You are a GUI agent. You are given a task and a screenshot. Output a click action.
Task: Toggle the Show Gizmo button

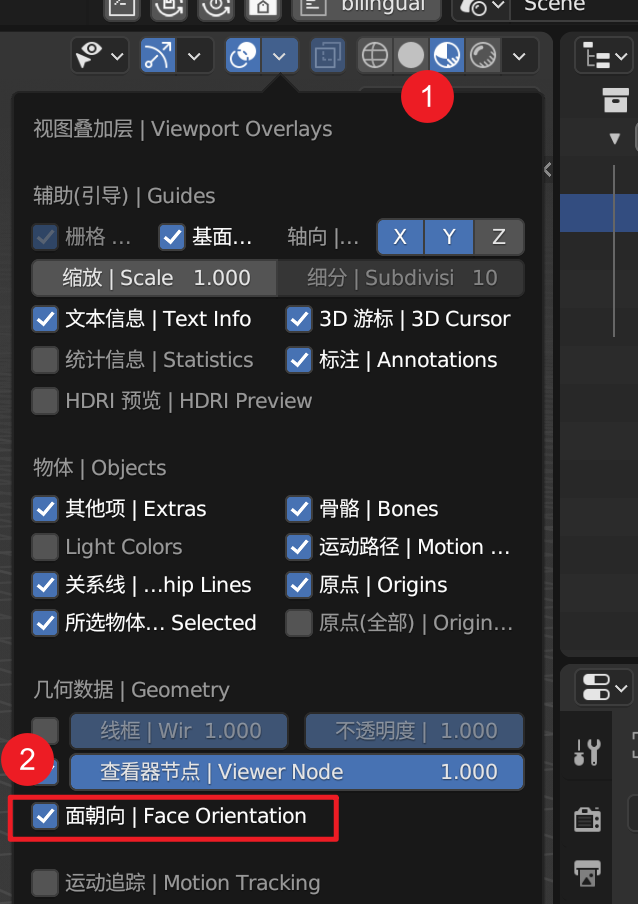pyautogui.click(x=158, y=56)
